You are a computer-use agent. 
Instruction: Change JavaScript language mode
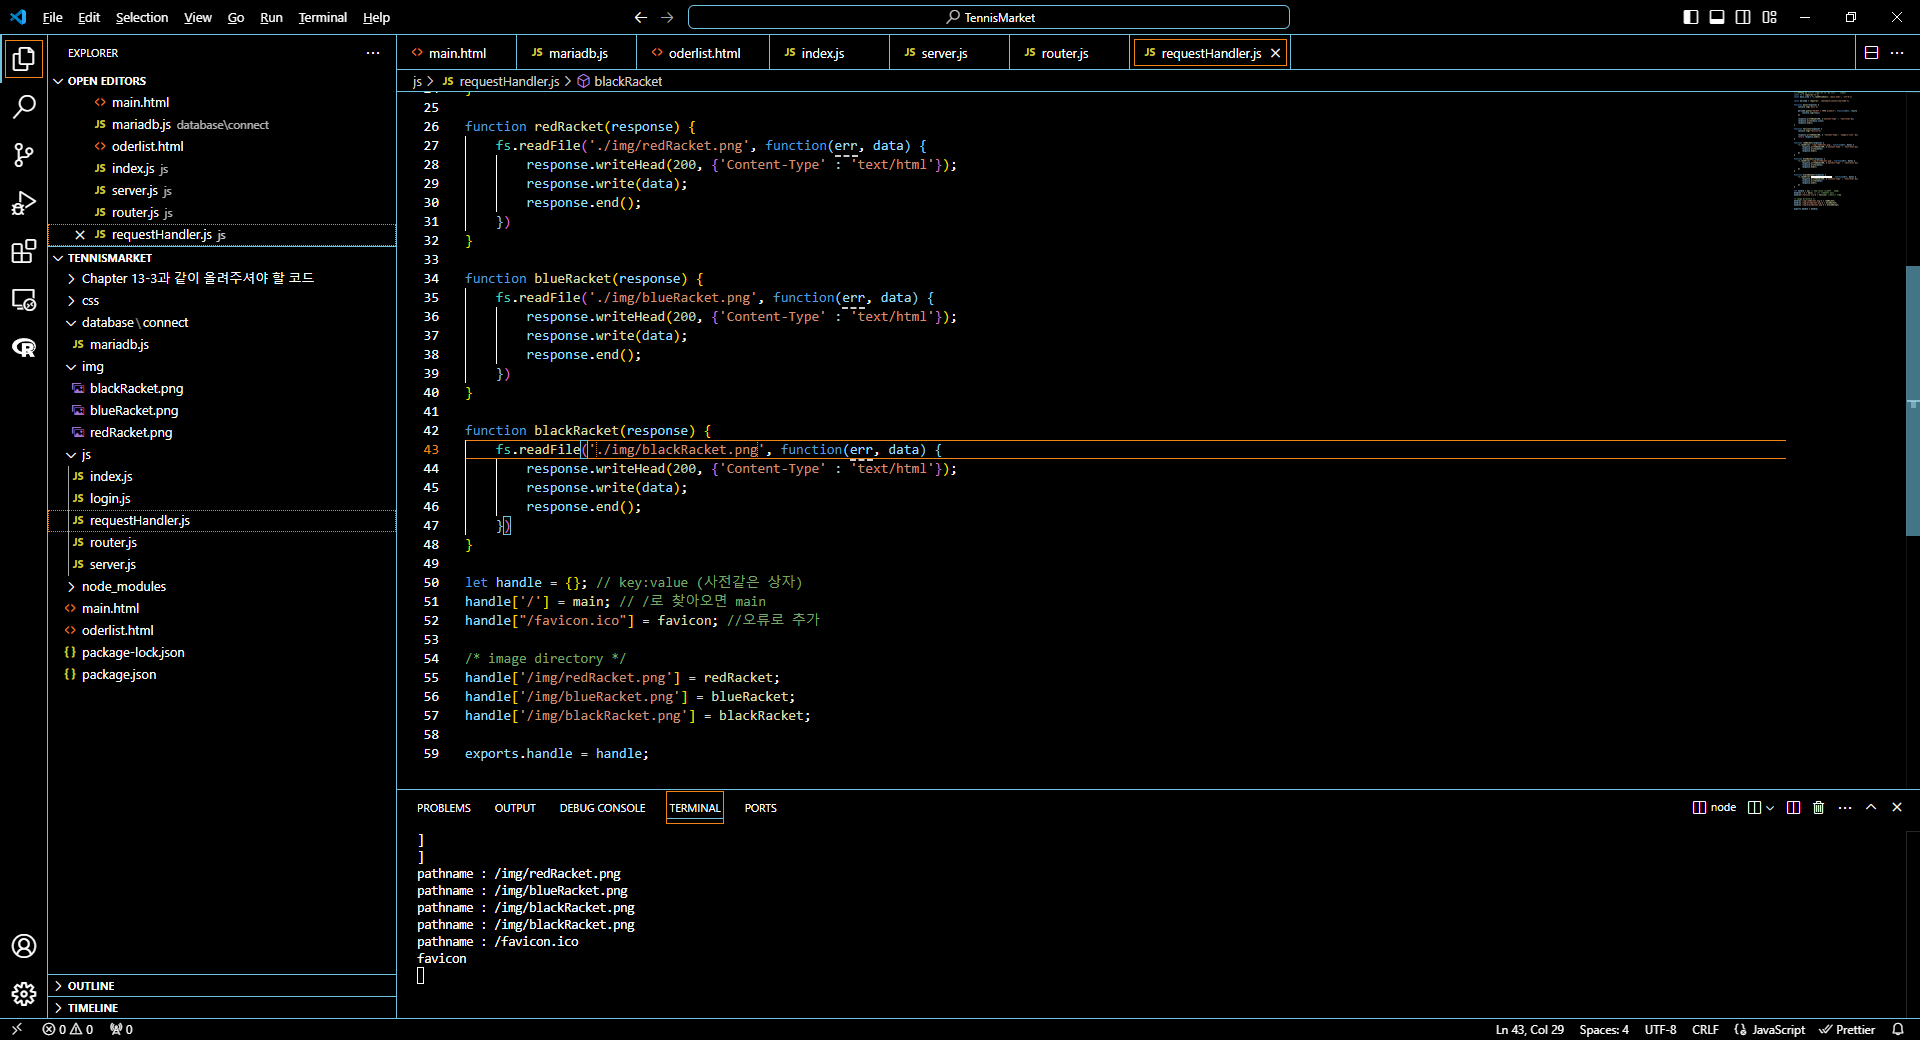point(1769,1029)
